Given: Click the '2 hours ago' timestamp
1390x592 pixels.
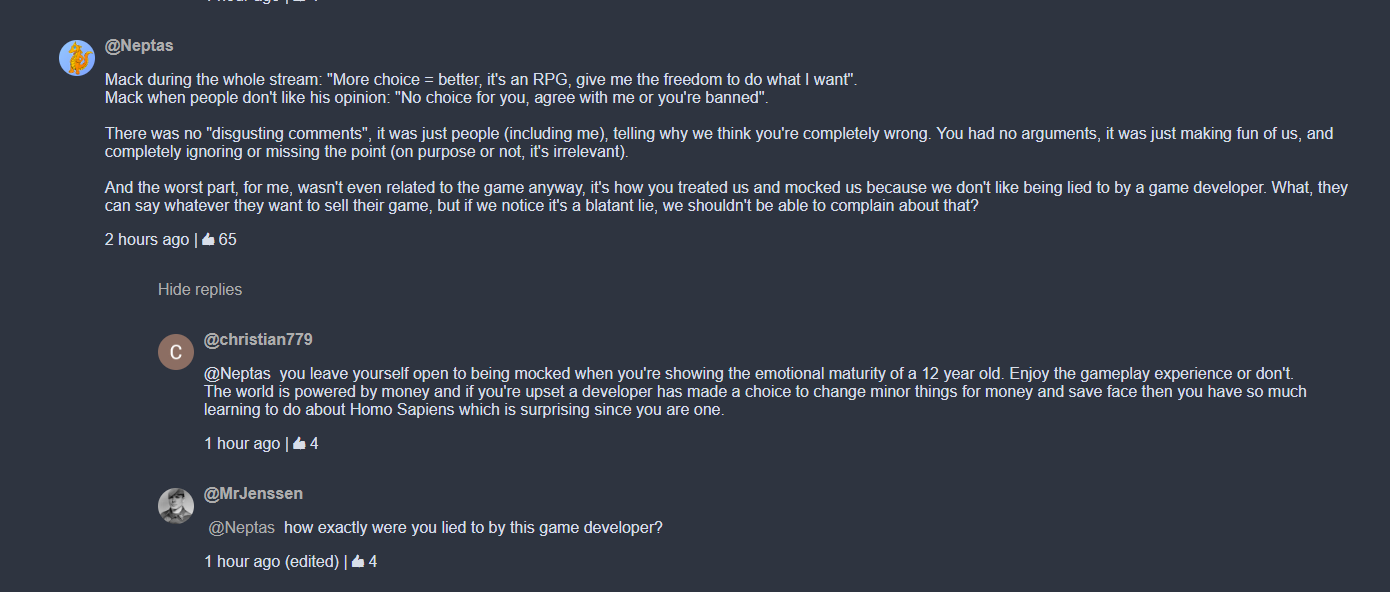Looking at the screenshot, I should tap(147, 239).
